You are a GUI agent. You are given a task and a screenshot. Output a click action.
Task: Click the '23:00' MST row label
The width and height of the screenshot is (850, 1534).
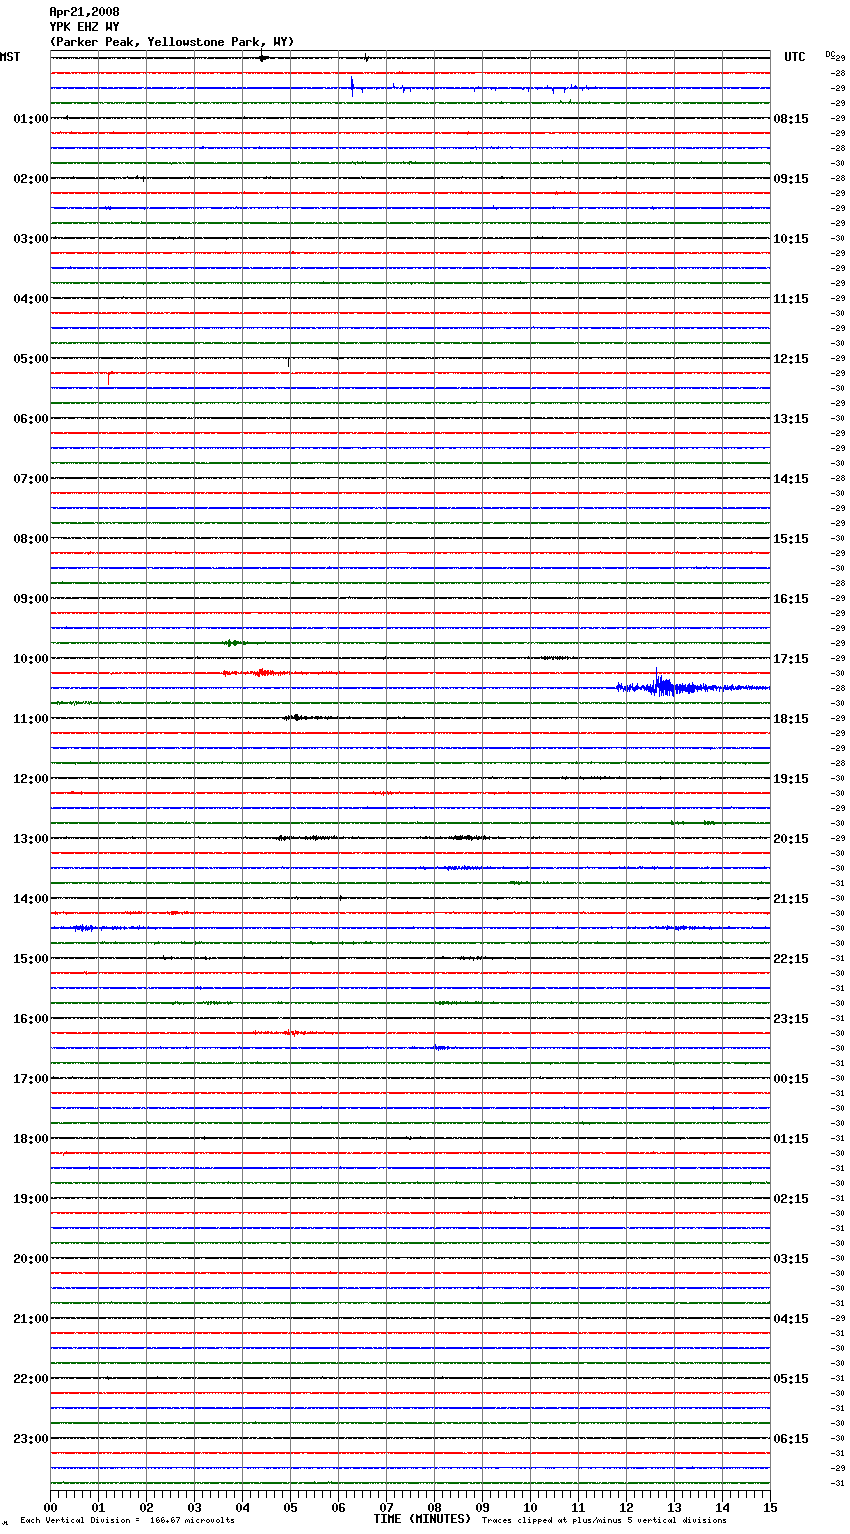point(31,1439)
